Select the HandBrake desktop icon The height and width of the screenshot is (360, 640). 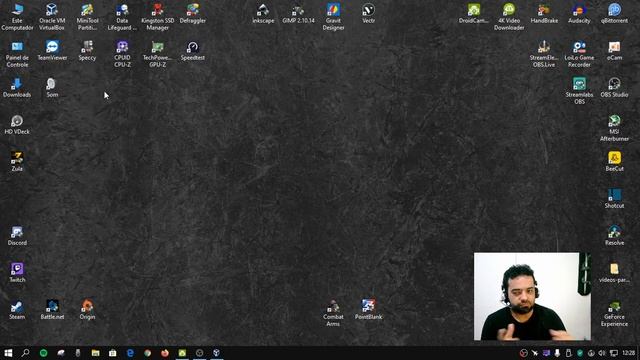coord(544,13)
